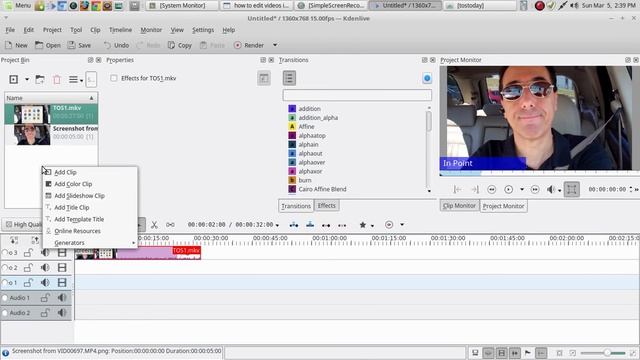Open dropdown arrow beside Render button

[275, 45]
